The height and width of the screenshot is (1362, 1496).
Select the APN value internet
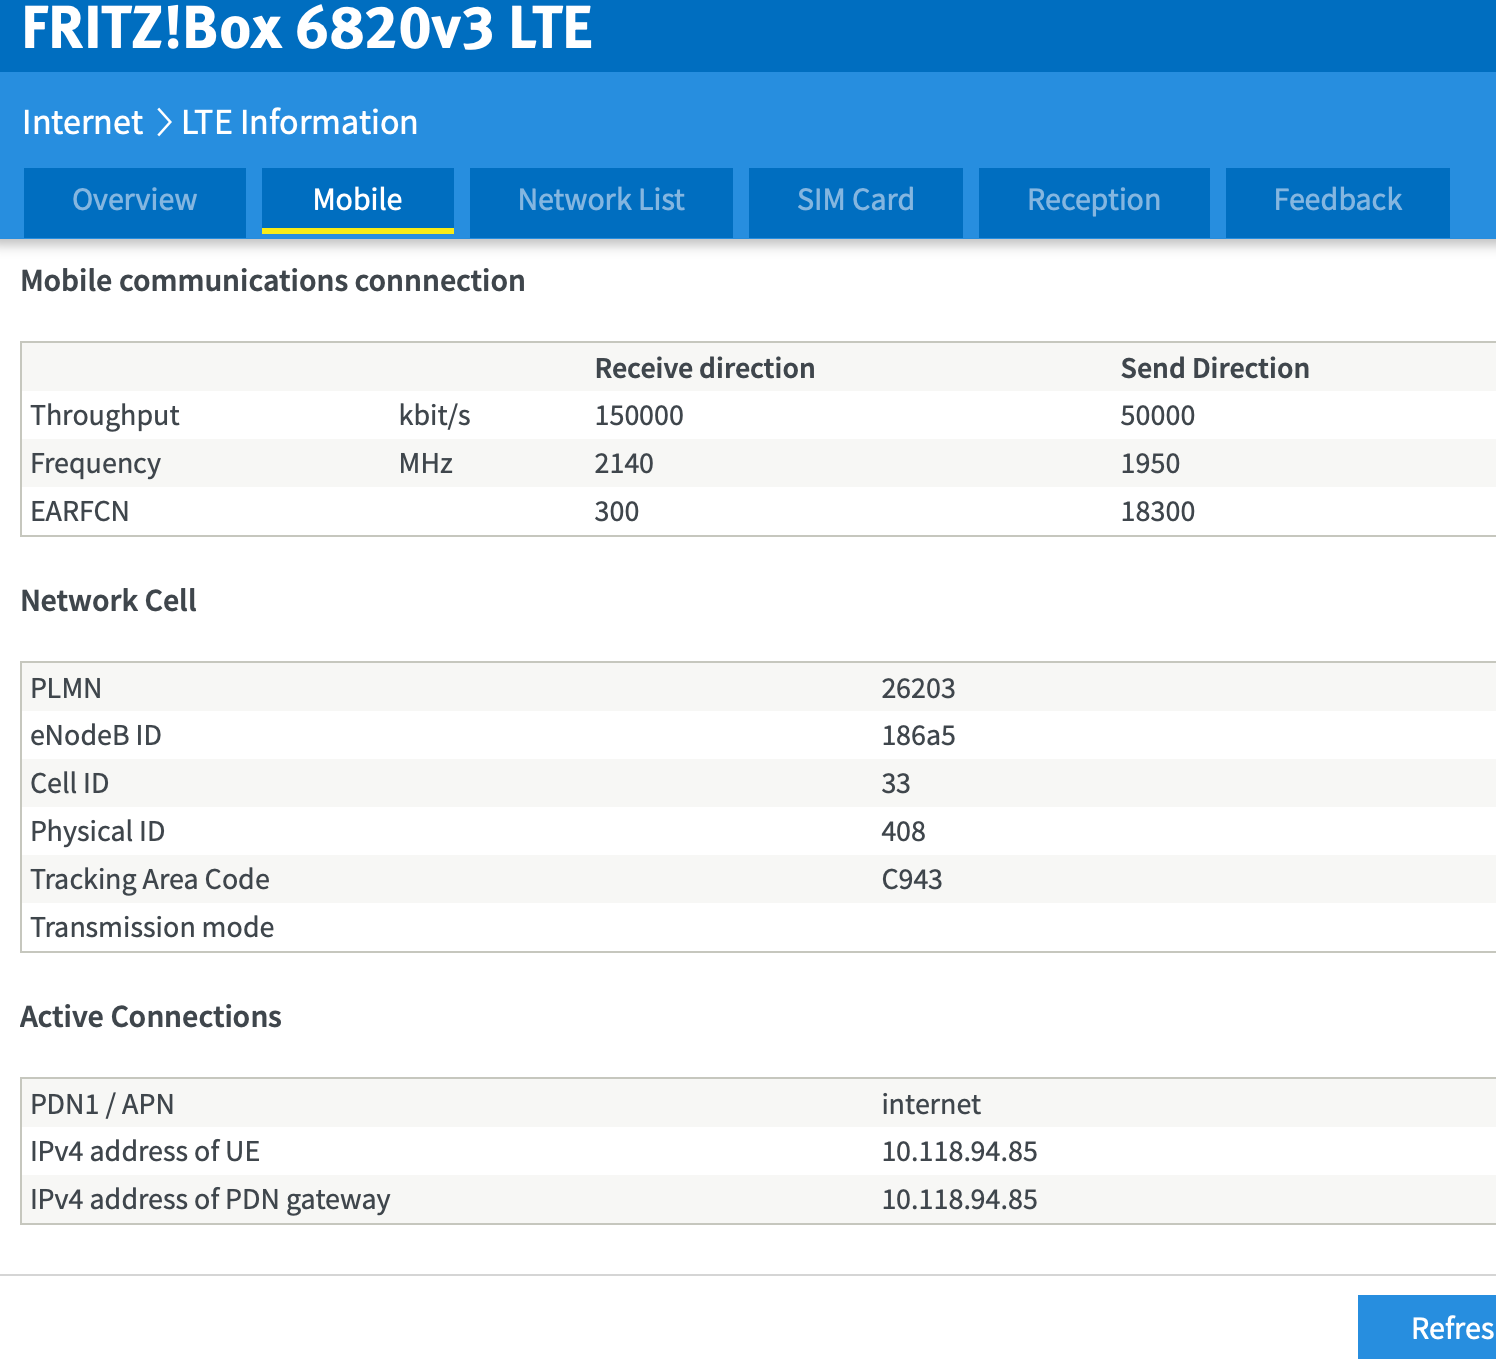pos(931,1105)
